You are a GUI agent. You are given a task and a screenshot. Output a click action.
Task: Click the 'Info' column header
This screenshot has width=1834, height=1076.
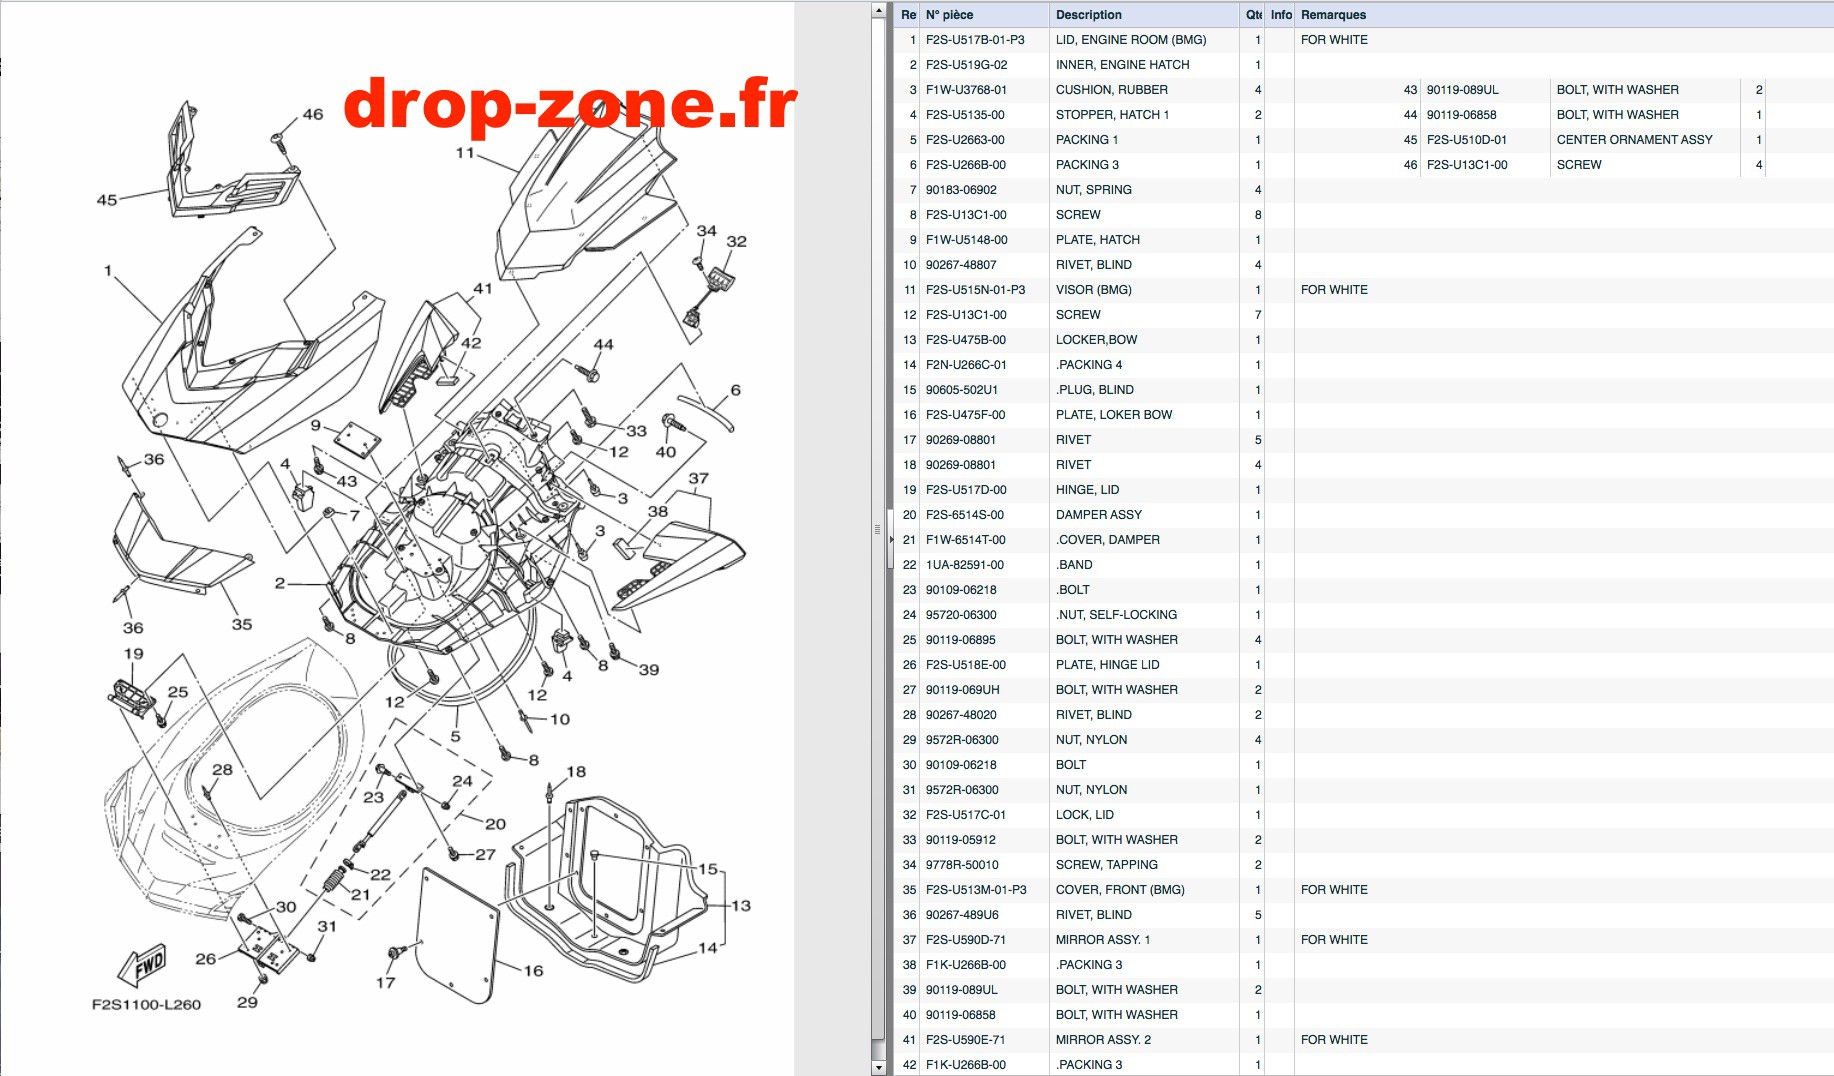point(1280,15)
